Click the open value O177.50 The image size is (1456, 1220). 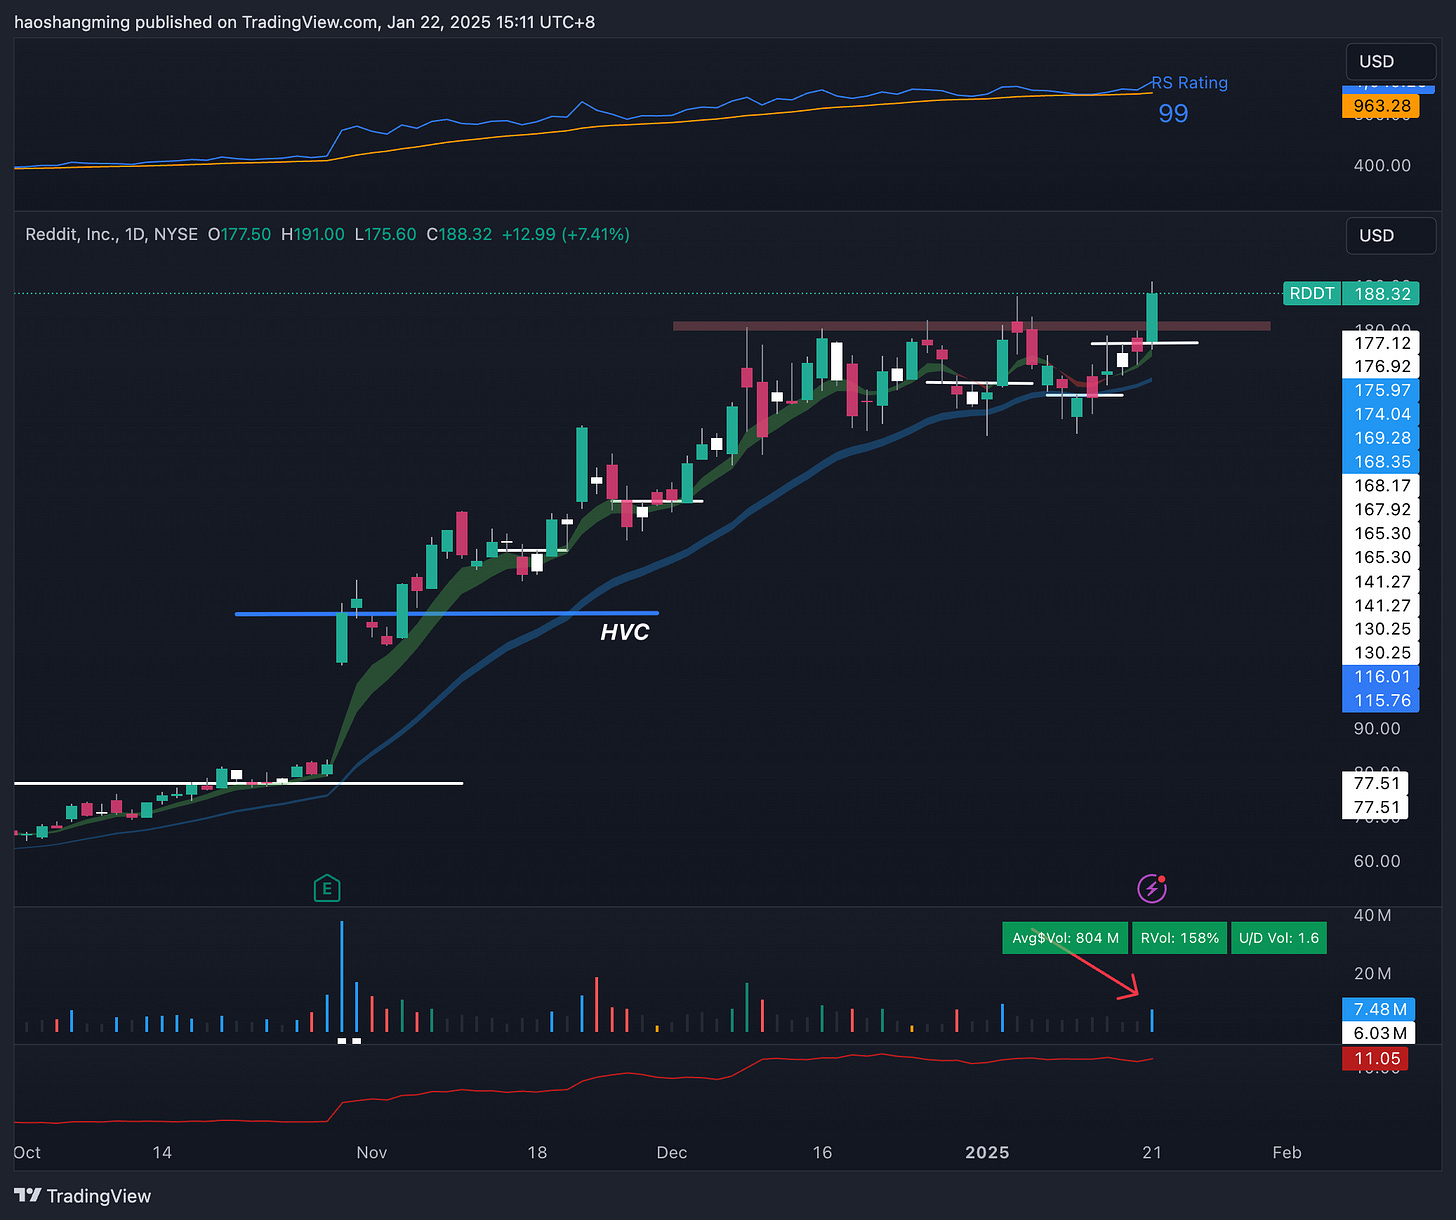pyautogui.click(x=239, y=234)
